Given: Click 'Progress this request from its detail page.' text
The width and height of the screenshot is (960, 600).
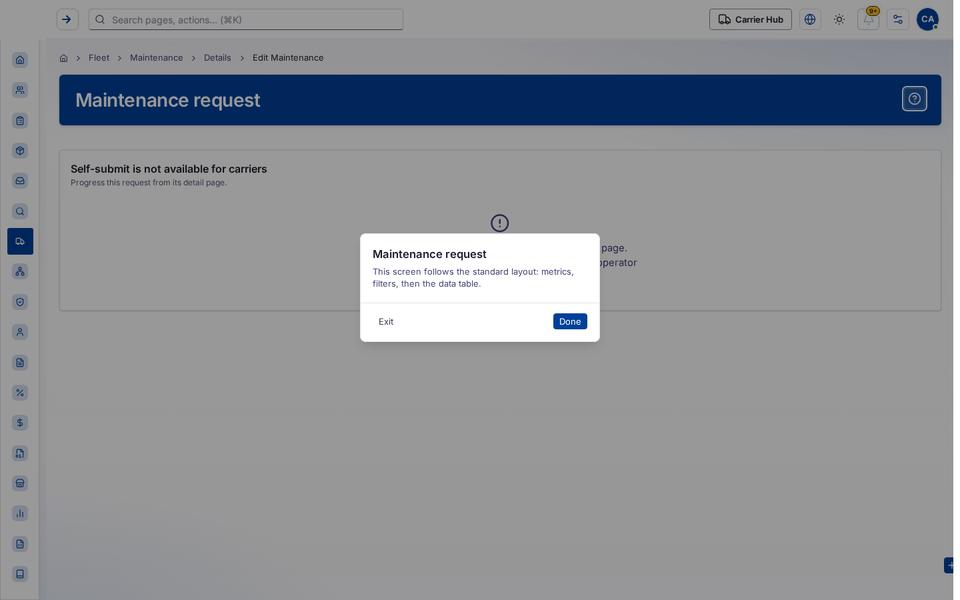Looking at the screenshot, I should (148, 182).
